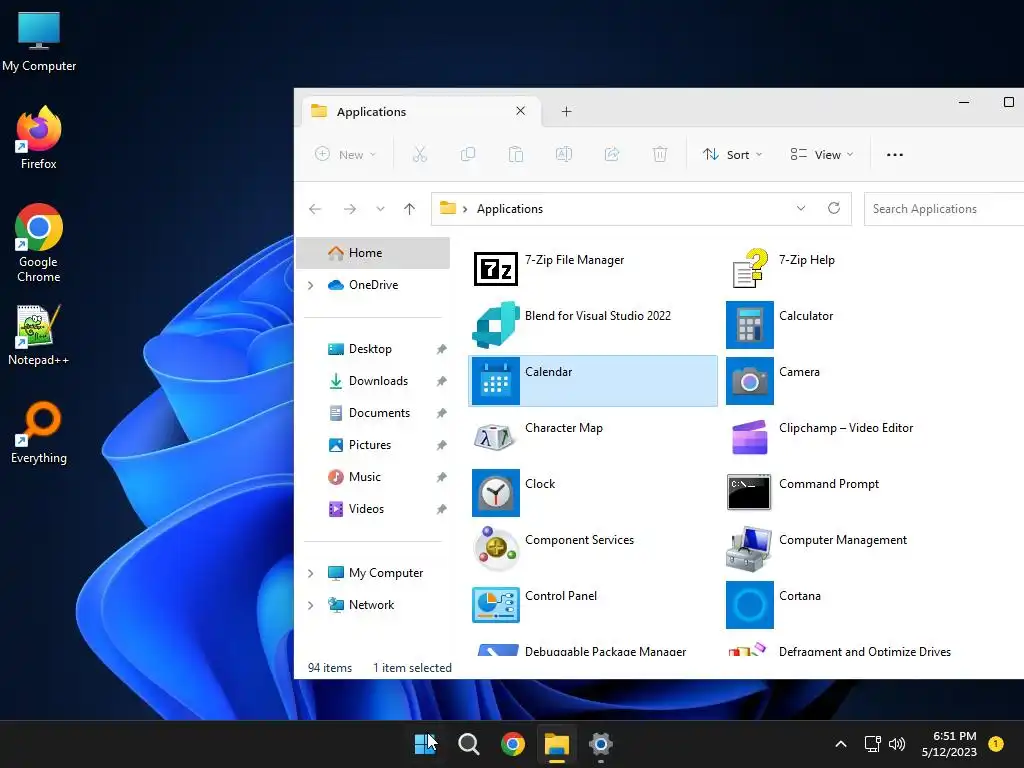Show hidden tray icons chevron
This screenshot has width=1024, height=768.
click(841, 744)
